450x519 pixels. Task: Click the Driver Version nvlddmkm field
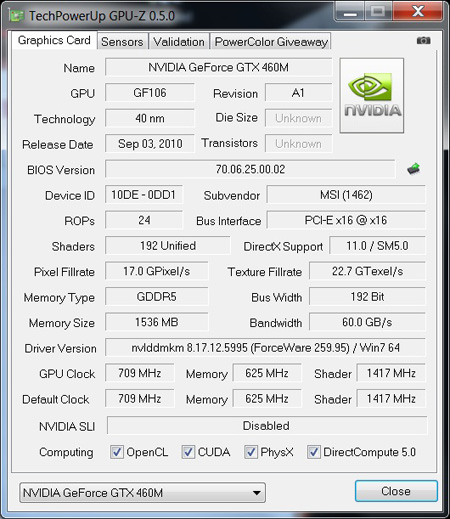[x=265, y=348]
